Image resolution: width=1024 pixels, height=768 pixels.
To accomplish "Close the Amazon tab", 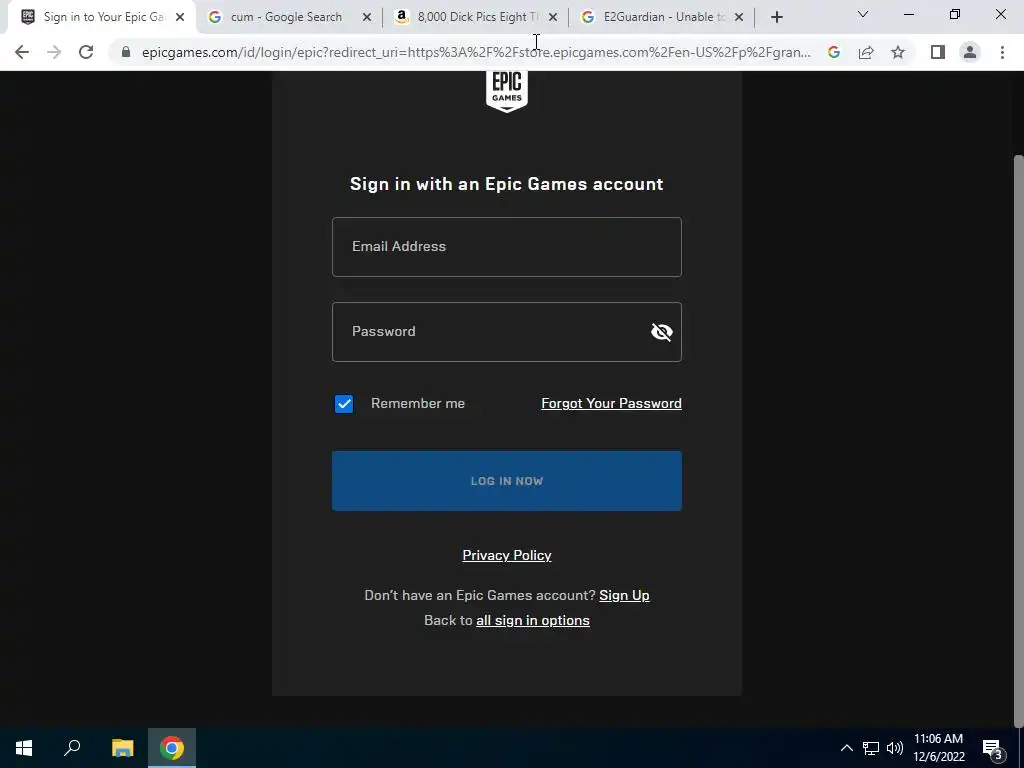I will (553, 18).
